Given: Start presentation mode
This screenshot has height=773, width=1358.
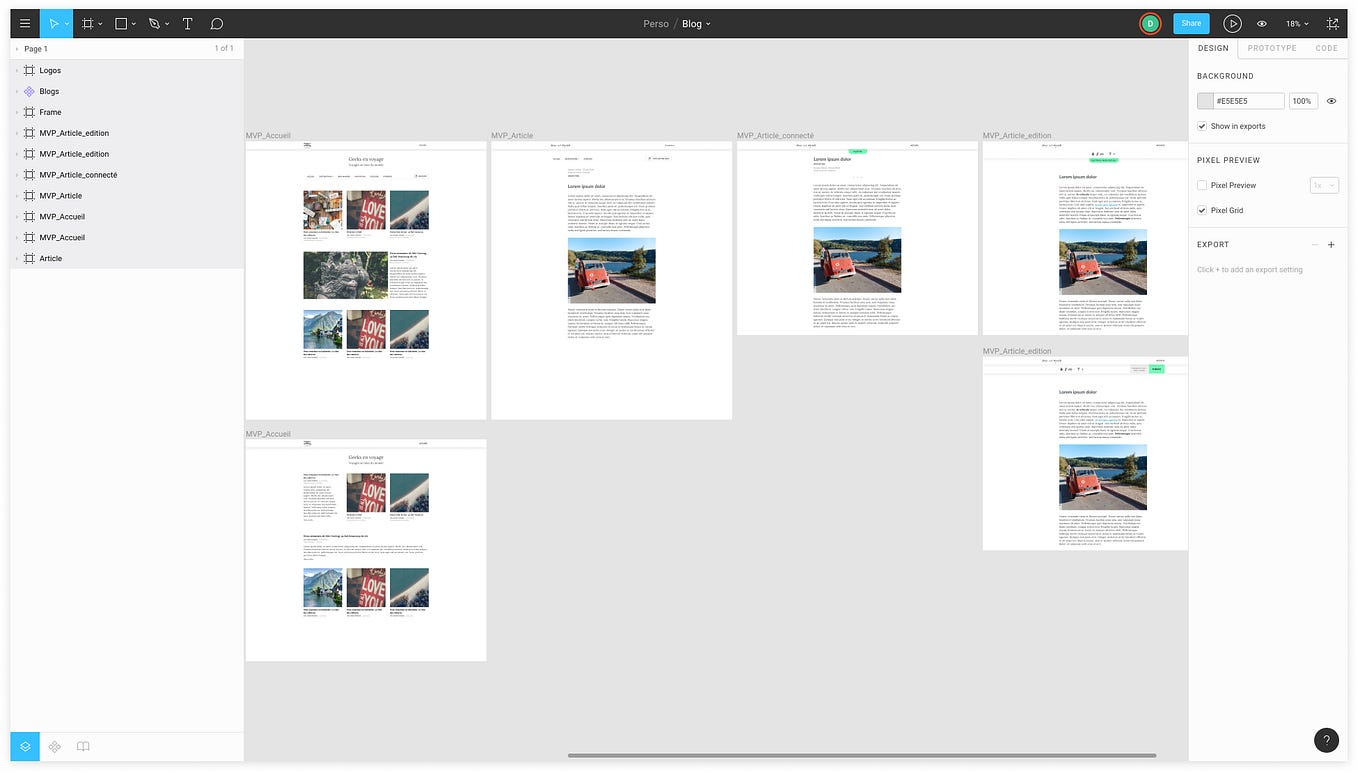Looking at the screenshot, I should click(x=1233, y=23).
